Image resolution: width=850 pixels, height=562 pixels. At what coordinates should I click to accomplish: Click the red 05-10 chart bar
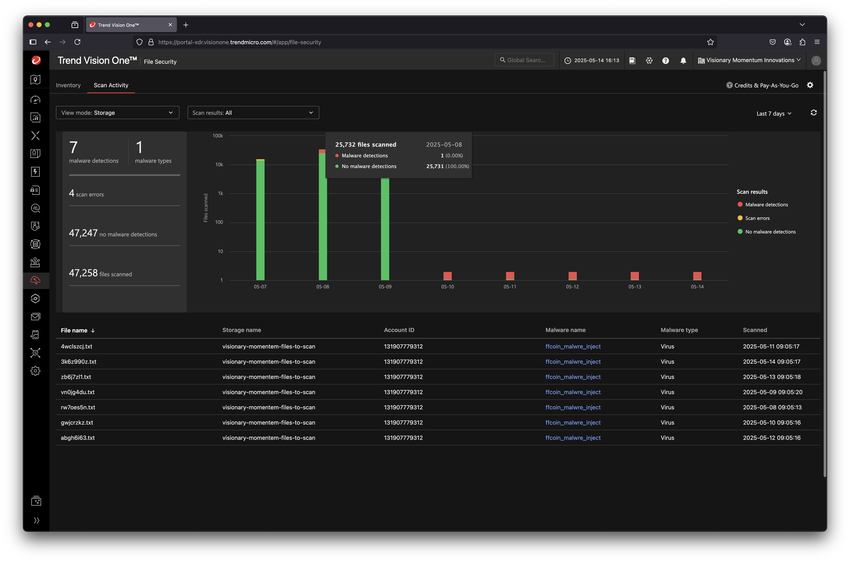[447, 276]
